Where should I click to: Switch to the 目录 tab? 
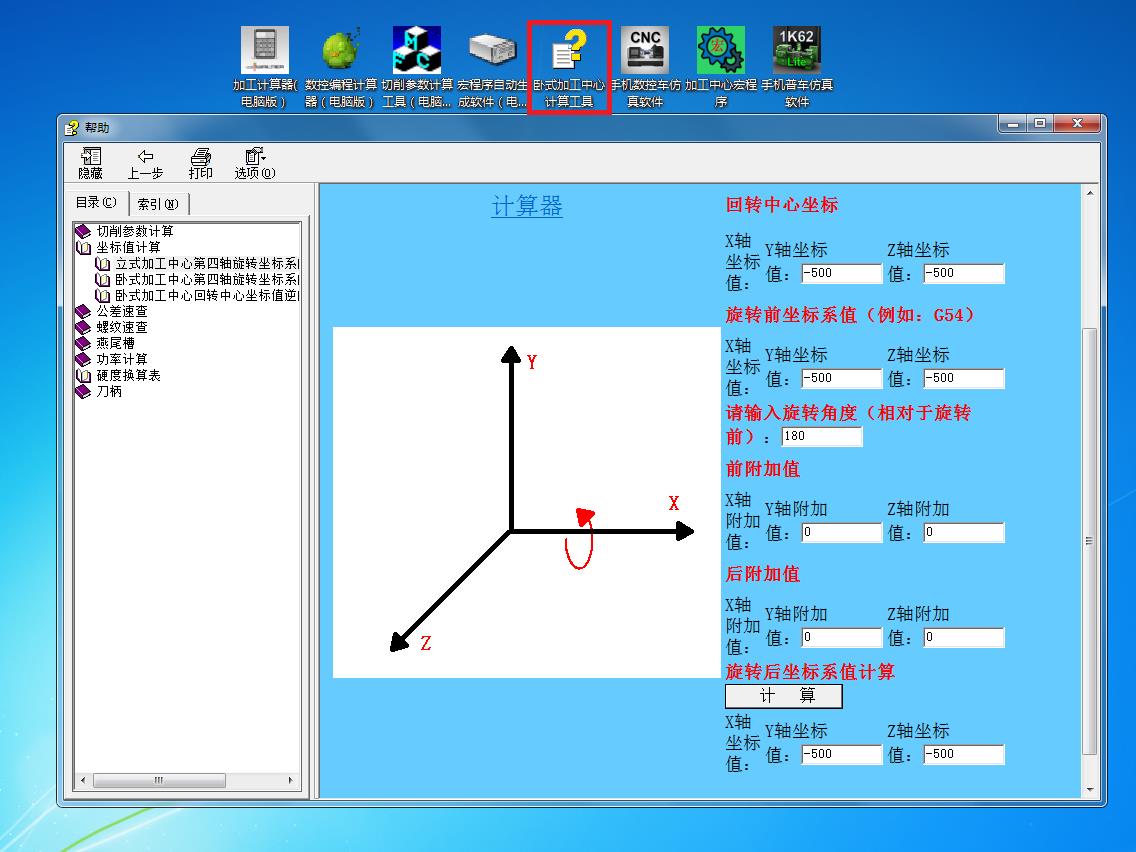[x=96, y=203]
